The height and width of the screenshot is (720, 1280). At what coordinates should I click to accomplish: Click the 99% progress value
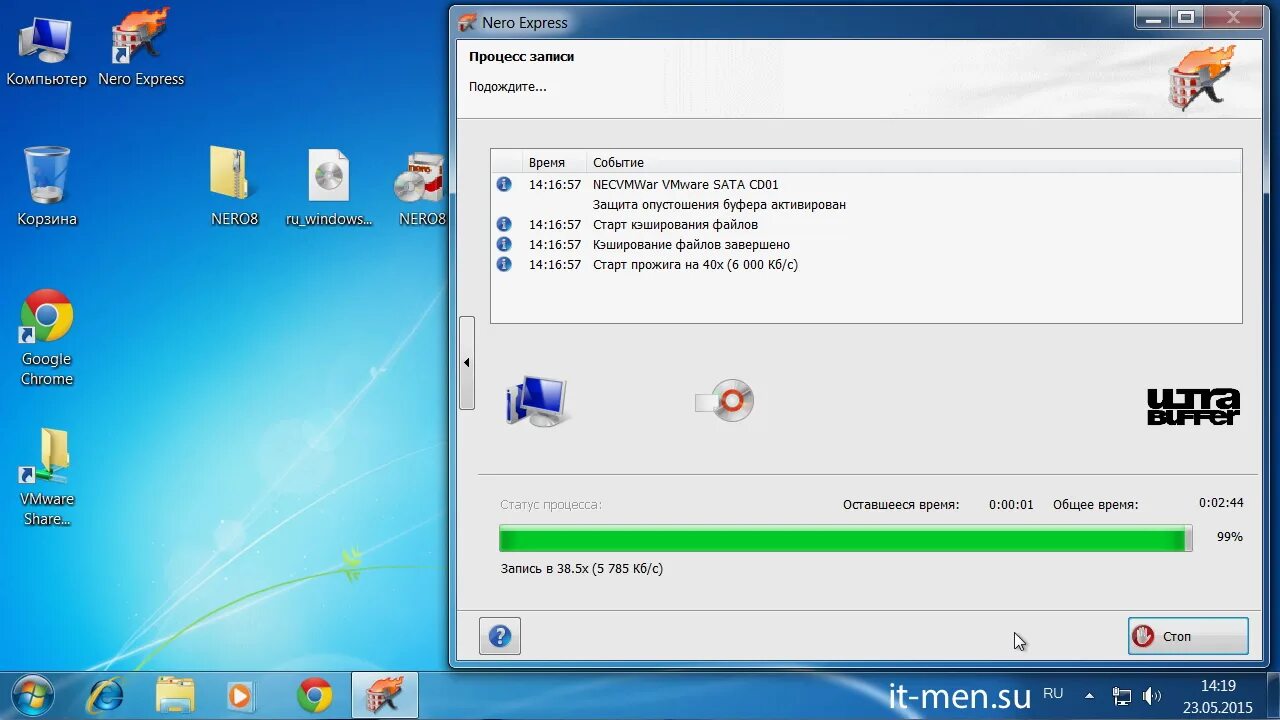(x=1229, y=537)
